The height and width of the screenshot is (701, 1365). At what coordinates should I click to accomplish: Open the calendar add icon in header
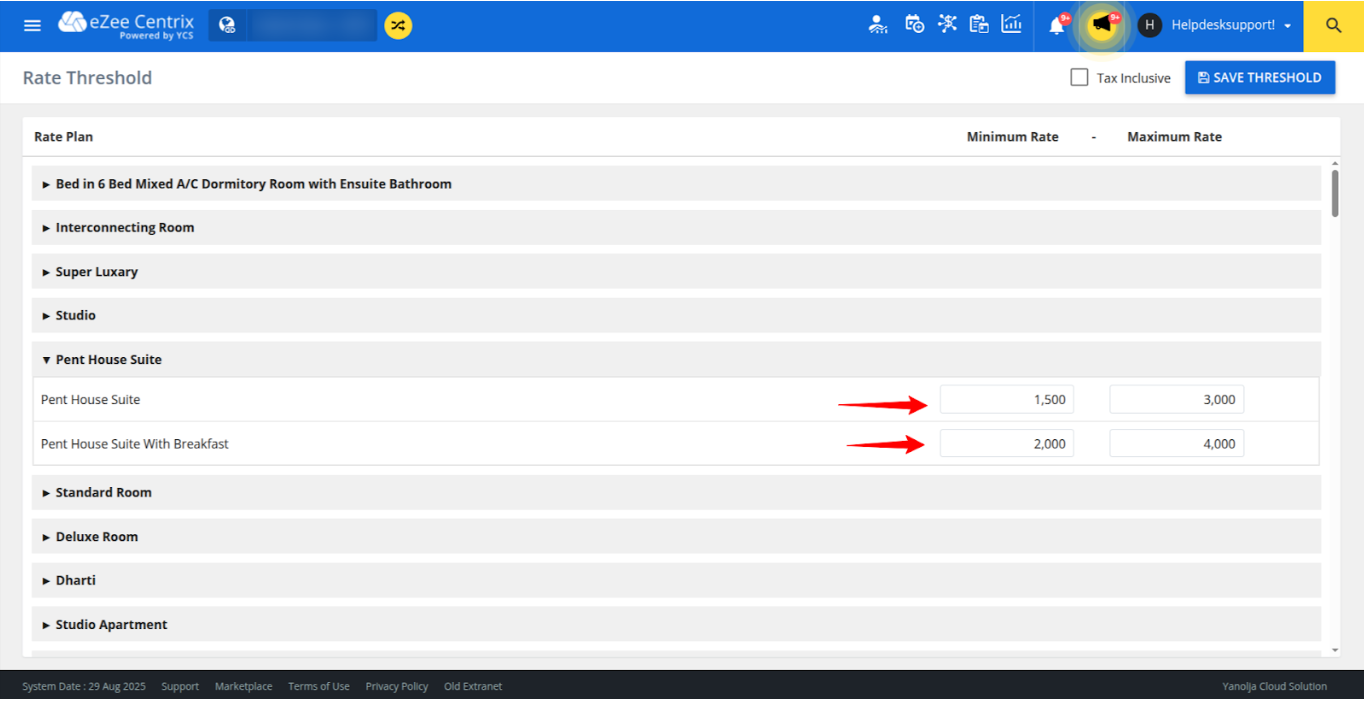click(914, 24)
